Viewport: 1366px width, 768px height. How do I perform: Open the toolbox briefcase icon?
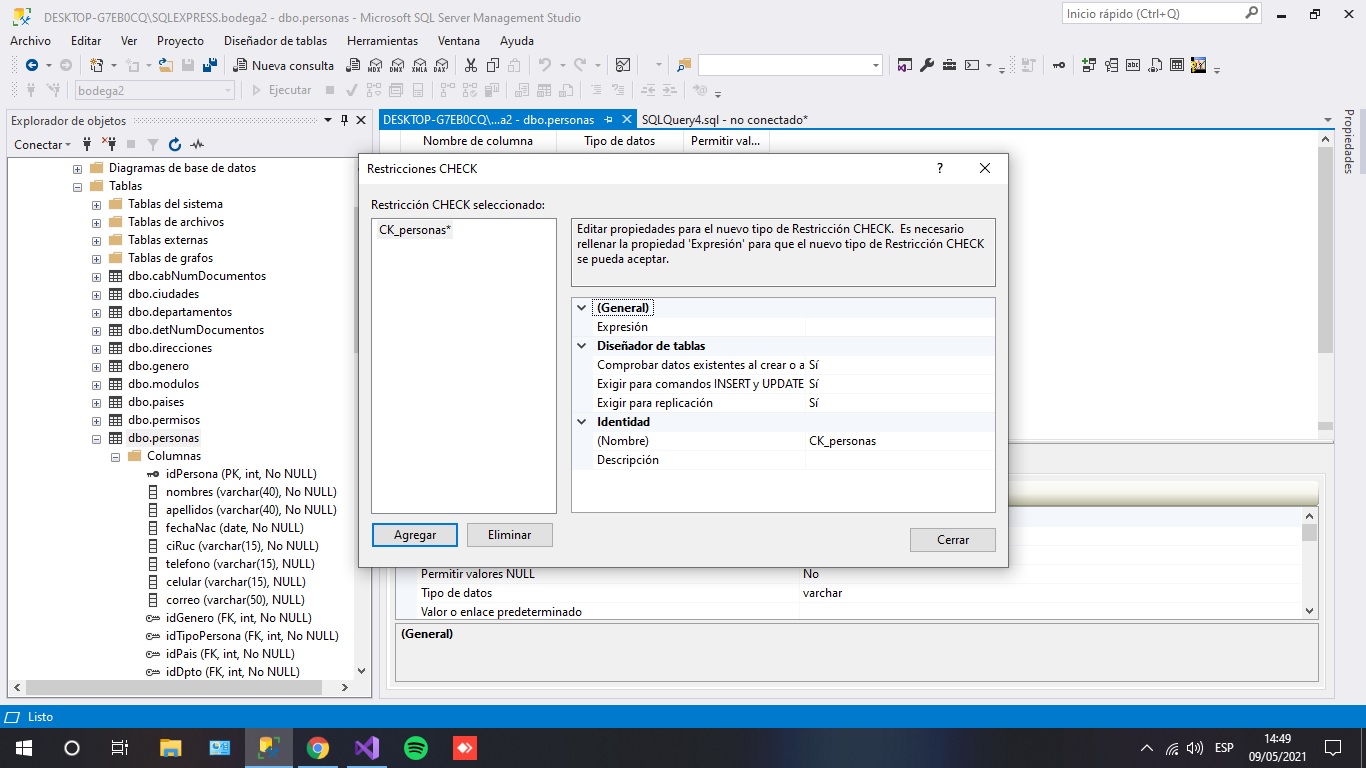[949, 65]
